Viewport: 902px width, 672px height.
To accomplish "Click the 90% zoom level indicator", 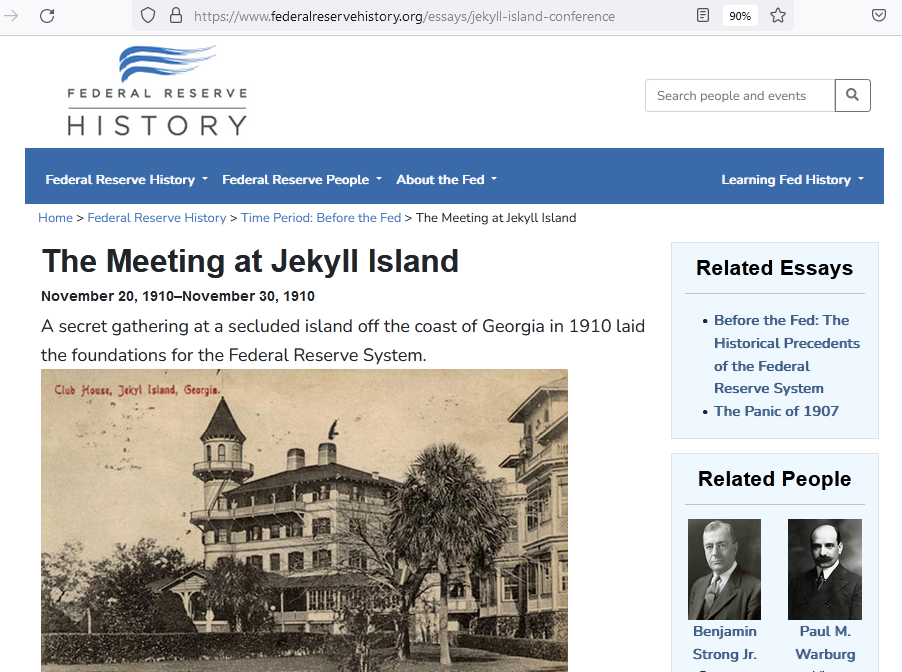I will coord(740,15).
